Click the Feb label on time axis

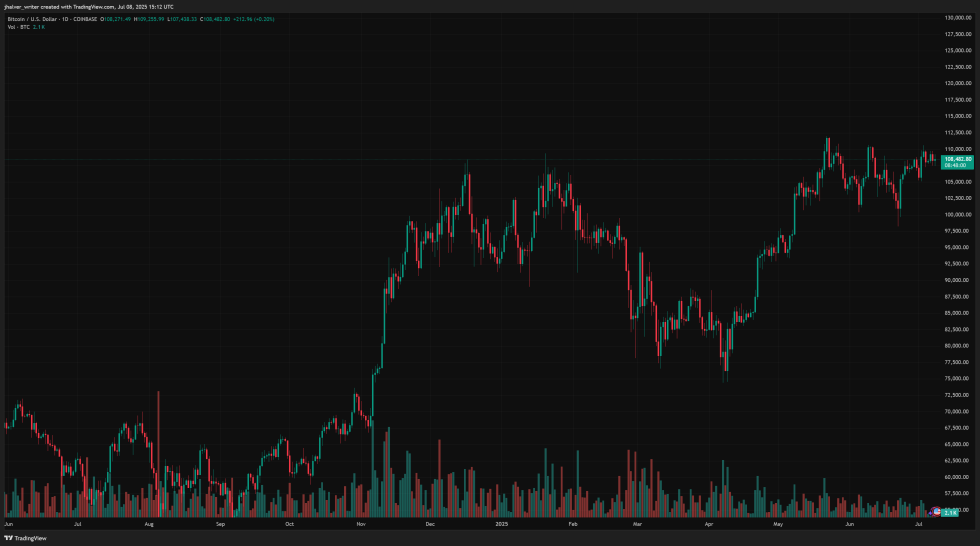(x=572, y=523)
